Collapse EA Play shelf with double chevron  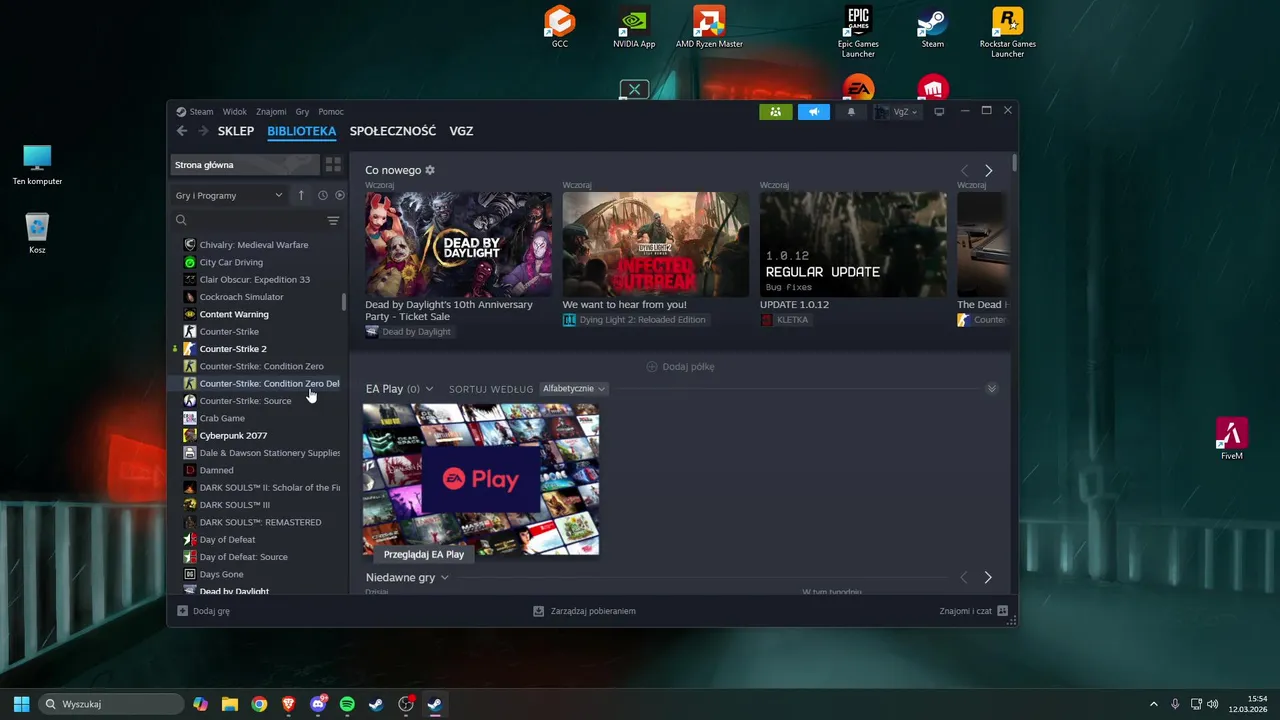coord(992,389)
